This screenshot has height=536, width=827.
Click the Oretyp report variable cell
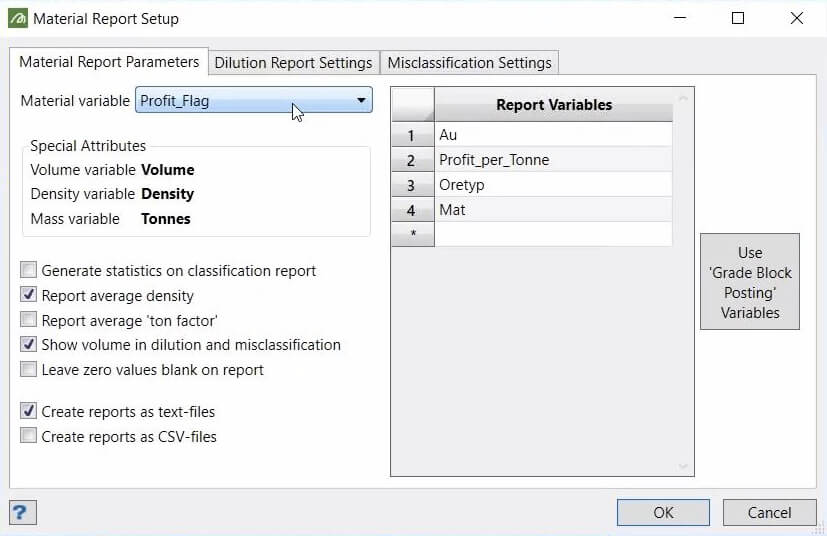point(553,185)
